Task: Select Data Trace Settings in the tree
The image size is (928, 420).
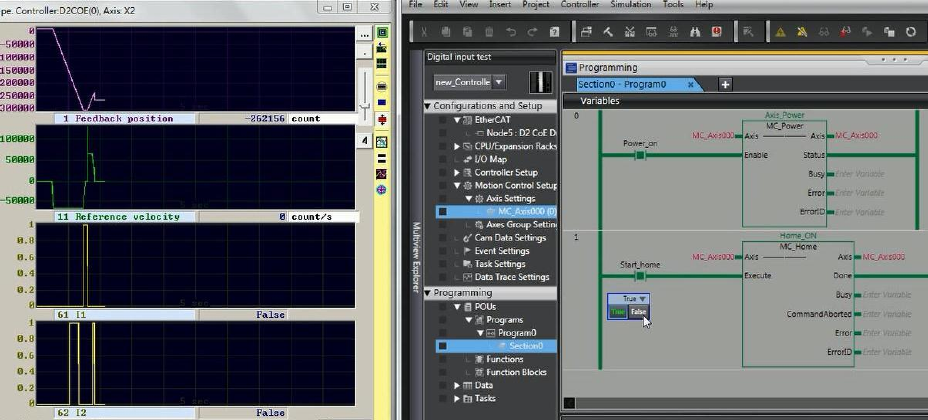Action: coord(511,277)
